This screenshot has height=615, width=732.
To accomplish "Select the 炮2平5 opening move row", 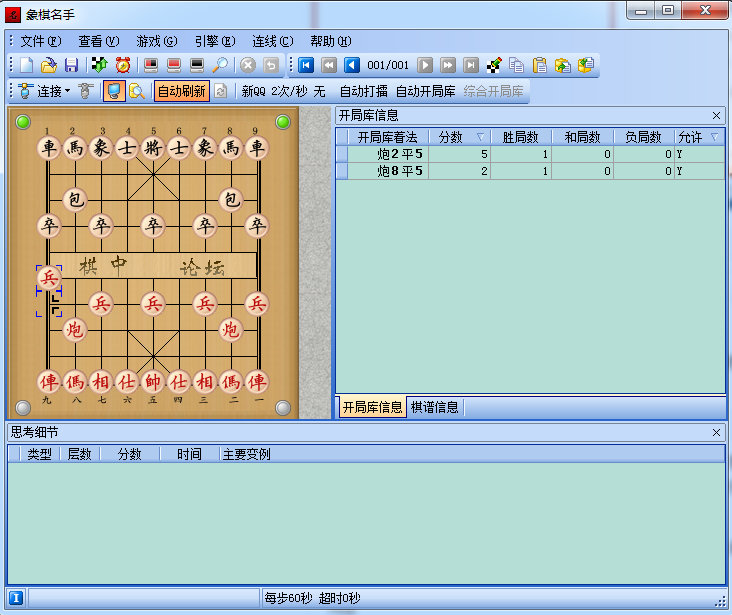I will pos(530,154).
